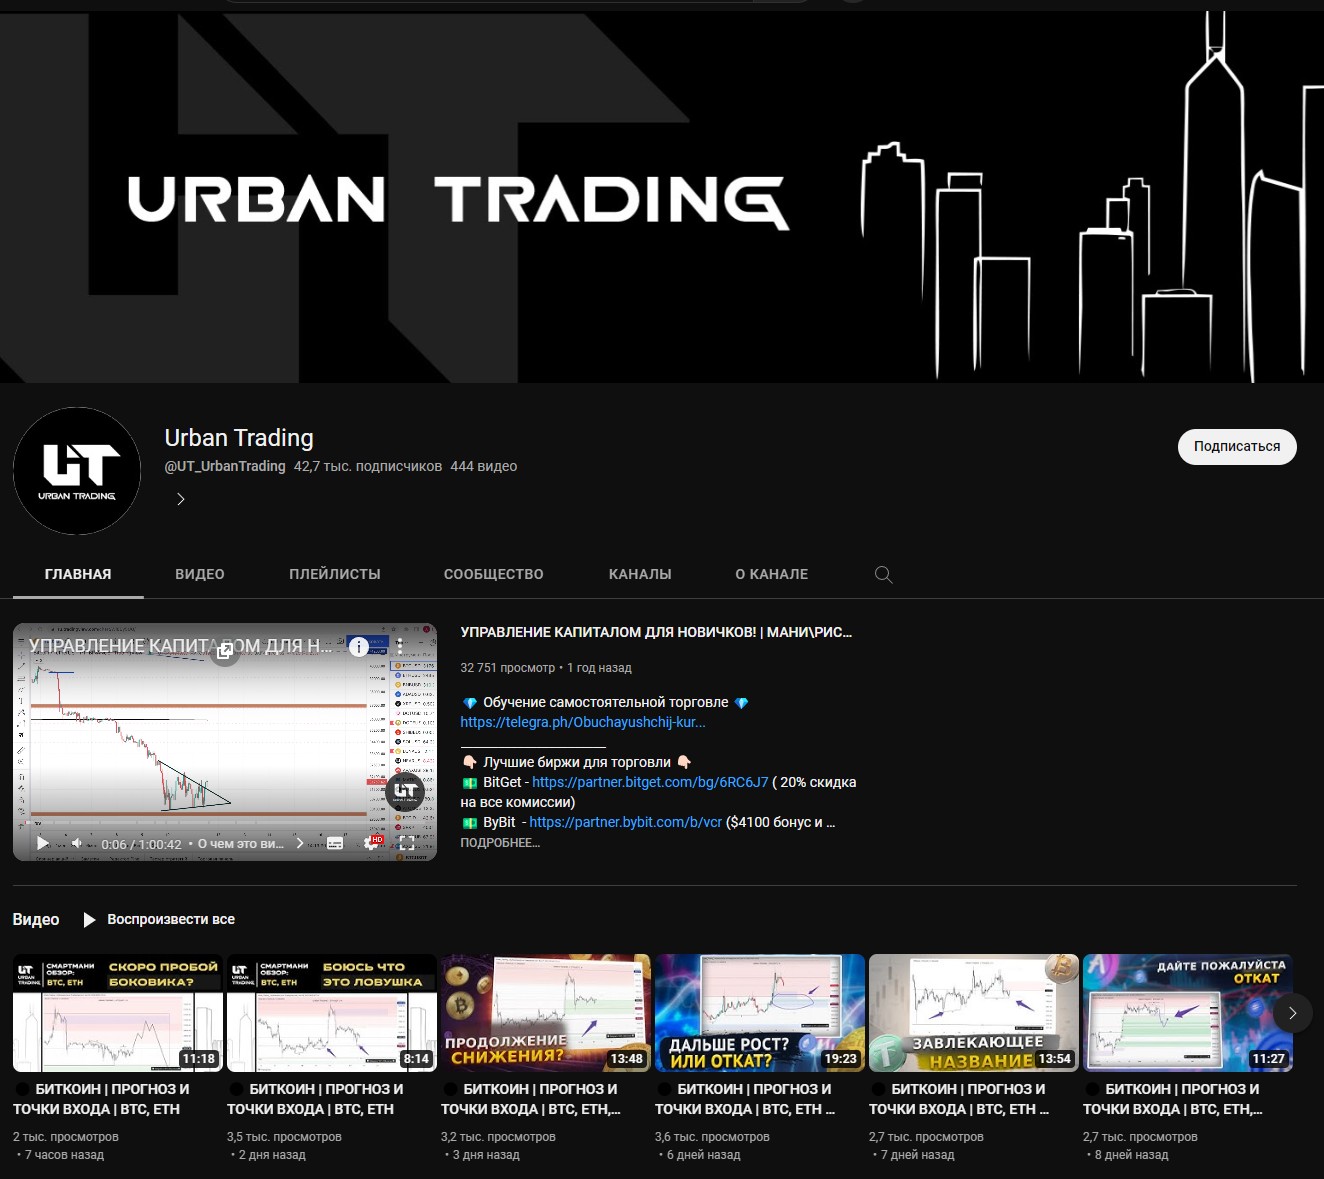This screenshot has height=1179, width=1324.
Task: Open the BitGet partner link
Action: 650,782
